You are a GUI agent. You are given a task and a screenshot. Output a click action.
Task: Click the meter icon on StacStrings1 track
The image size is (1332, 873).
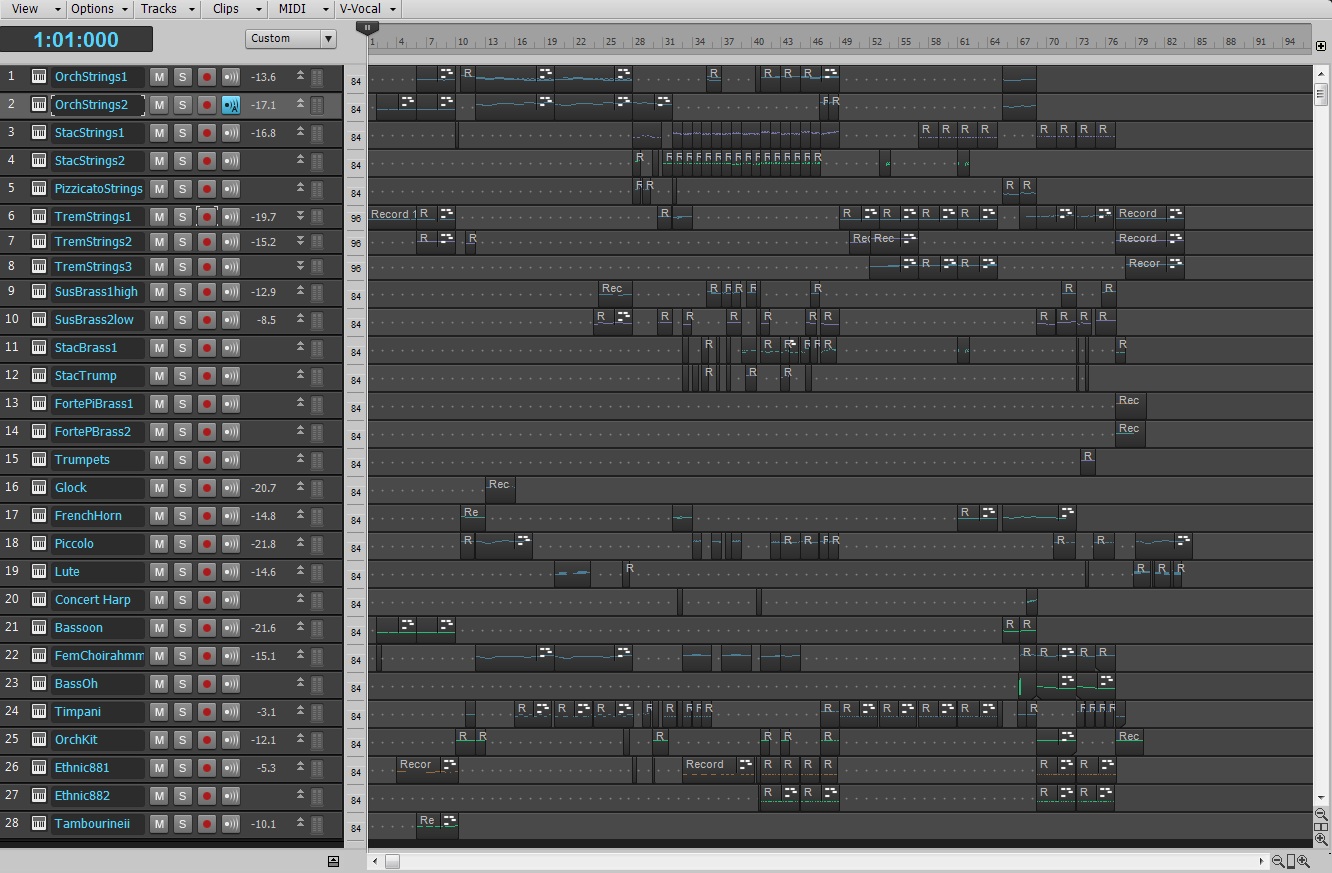tap(317, 133)
